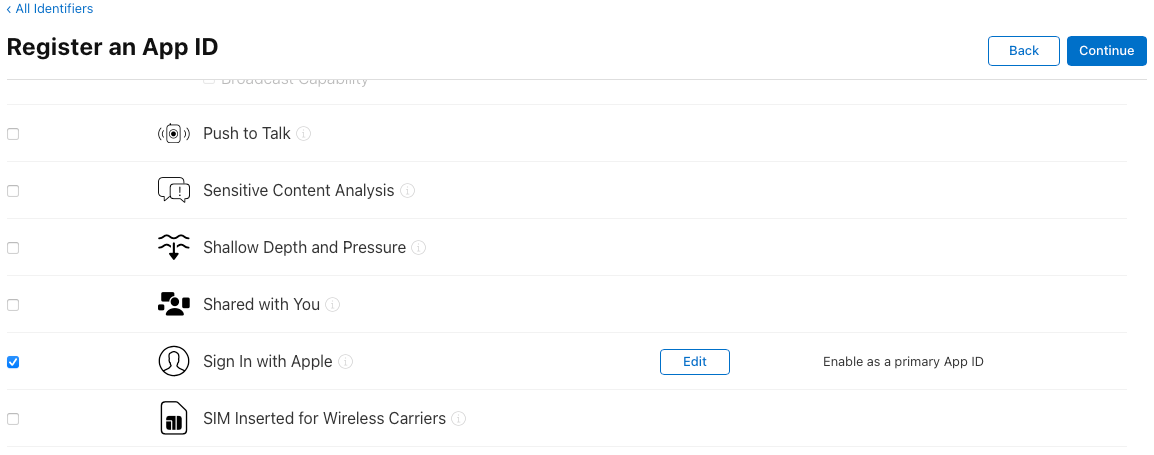This screenshot has height=455, width=1154.
Task: Show info for Shallow Depth and Pressure
Action: click(x=419, y=248)
